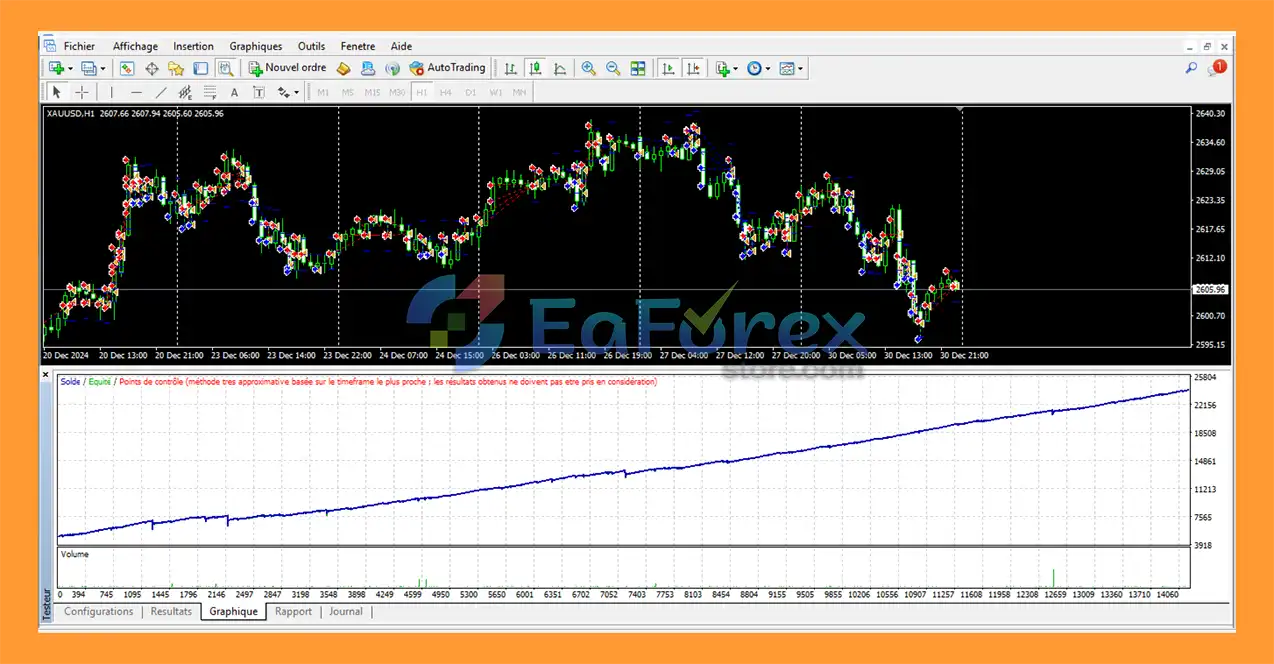Expand the new chart dropdown arrow
This screenshot has width=1274, height=664.
(x=70, y=69)
